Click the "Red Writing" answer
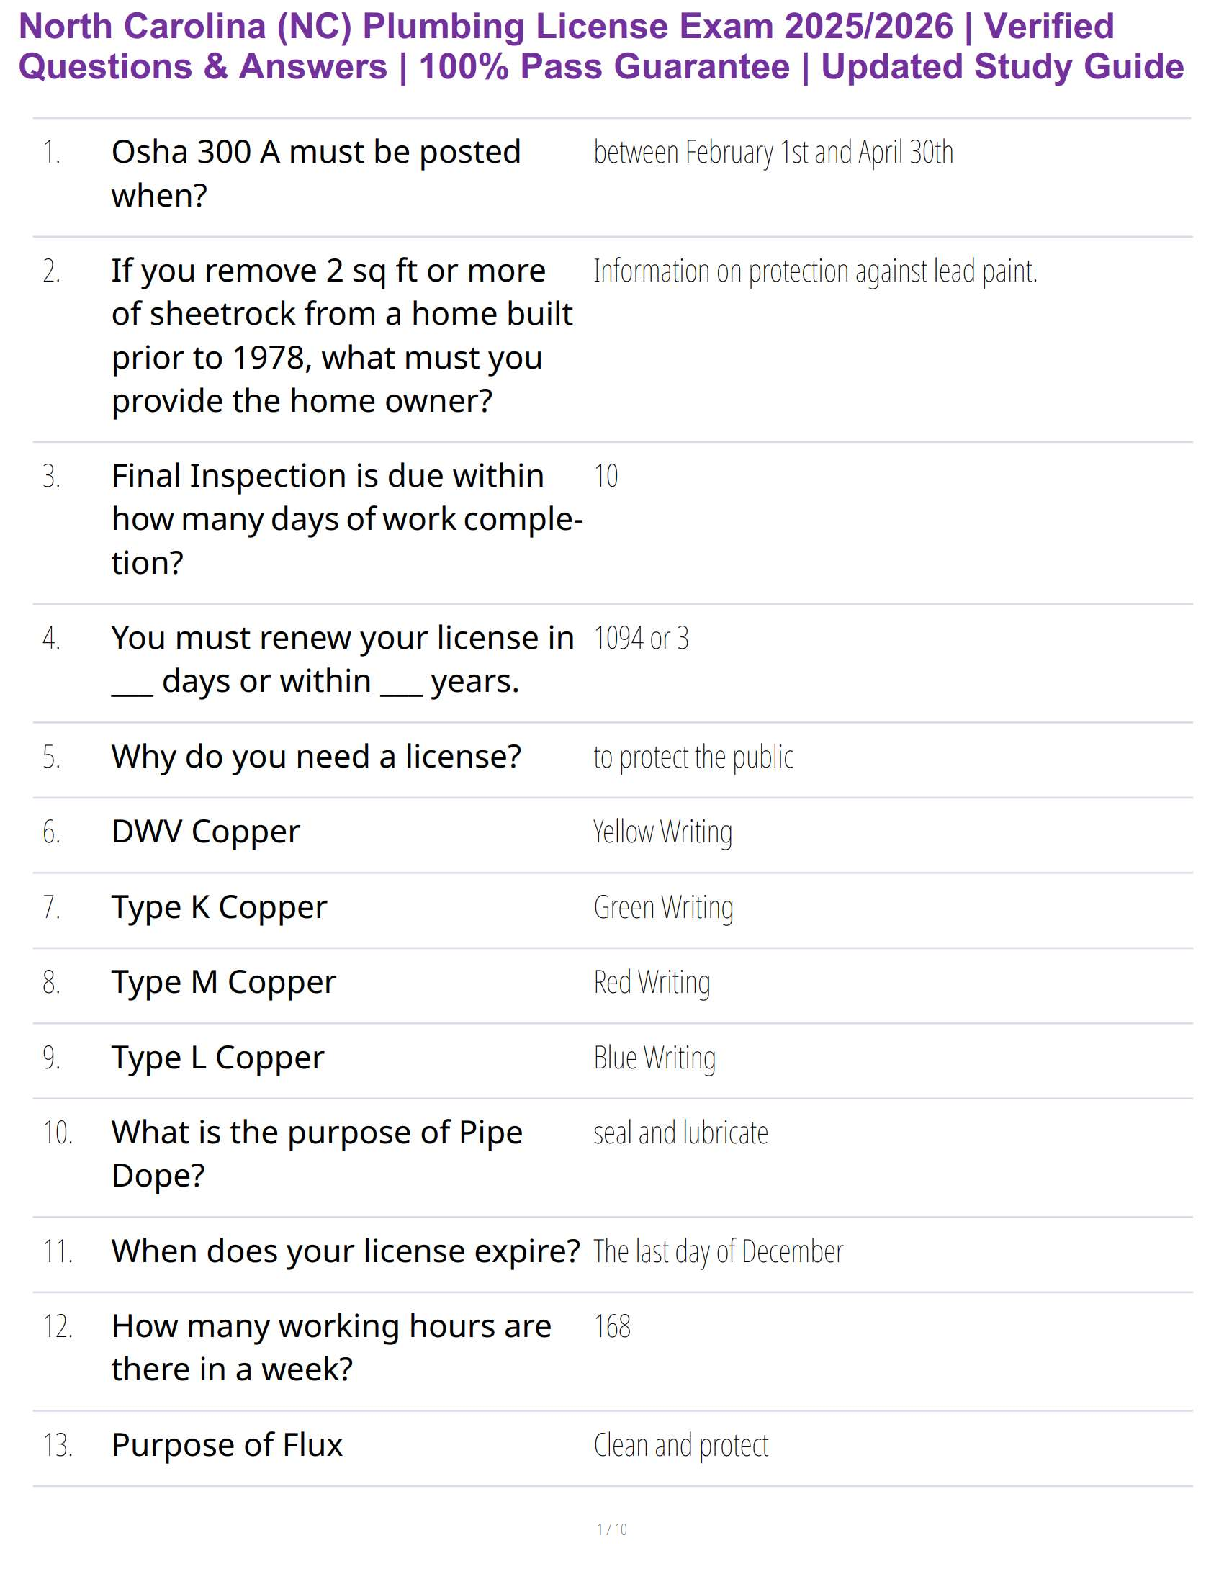This screenshot has width=1224, height=1584. [651, 983]
